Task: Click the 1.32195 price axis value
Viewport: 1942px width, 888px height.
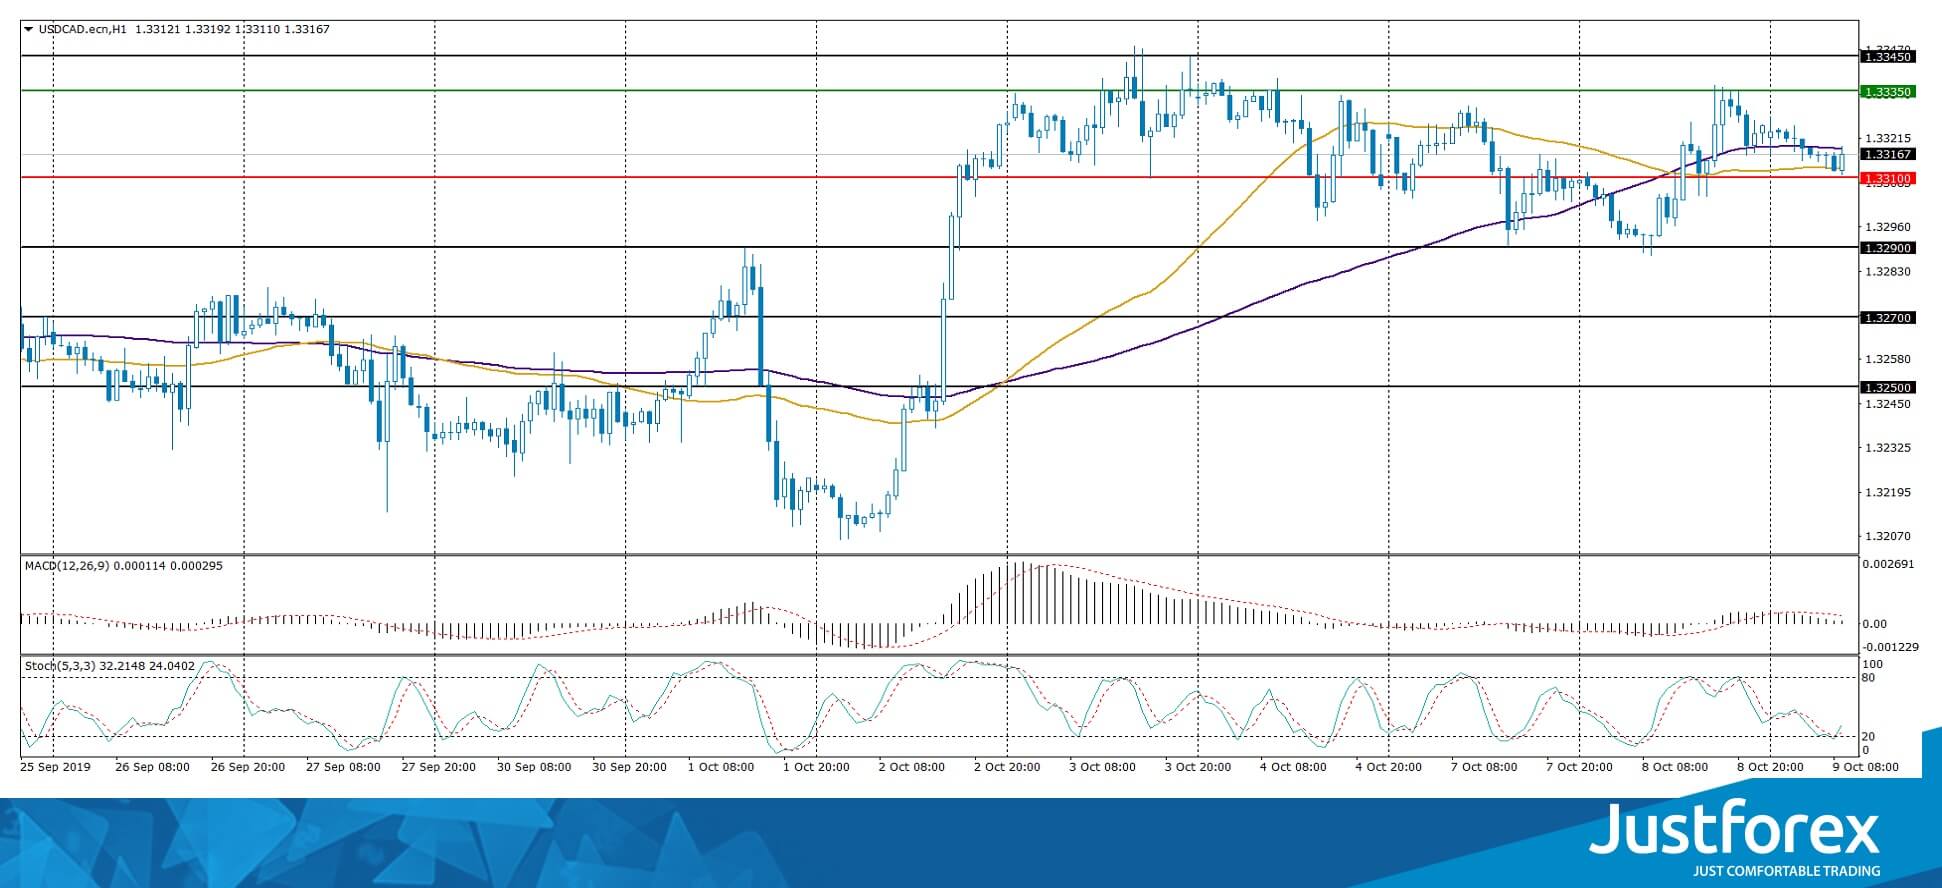Action: pyautogui.click(x=1888, y=492)
